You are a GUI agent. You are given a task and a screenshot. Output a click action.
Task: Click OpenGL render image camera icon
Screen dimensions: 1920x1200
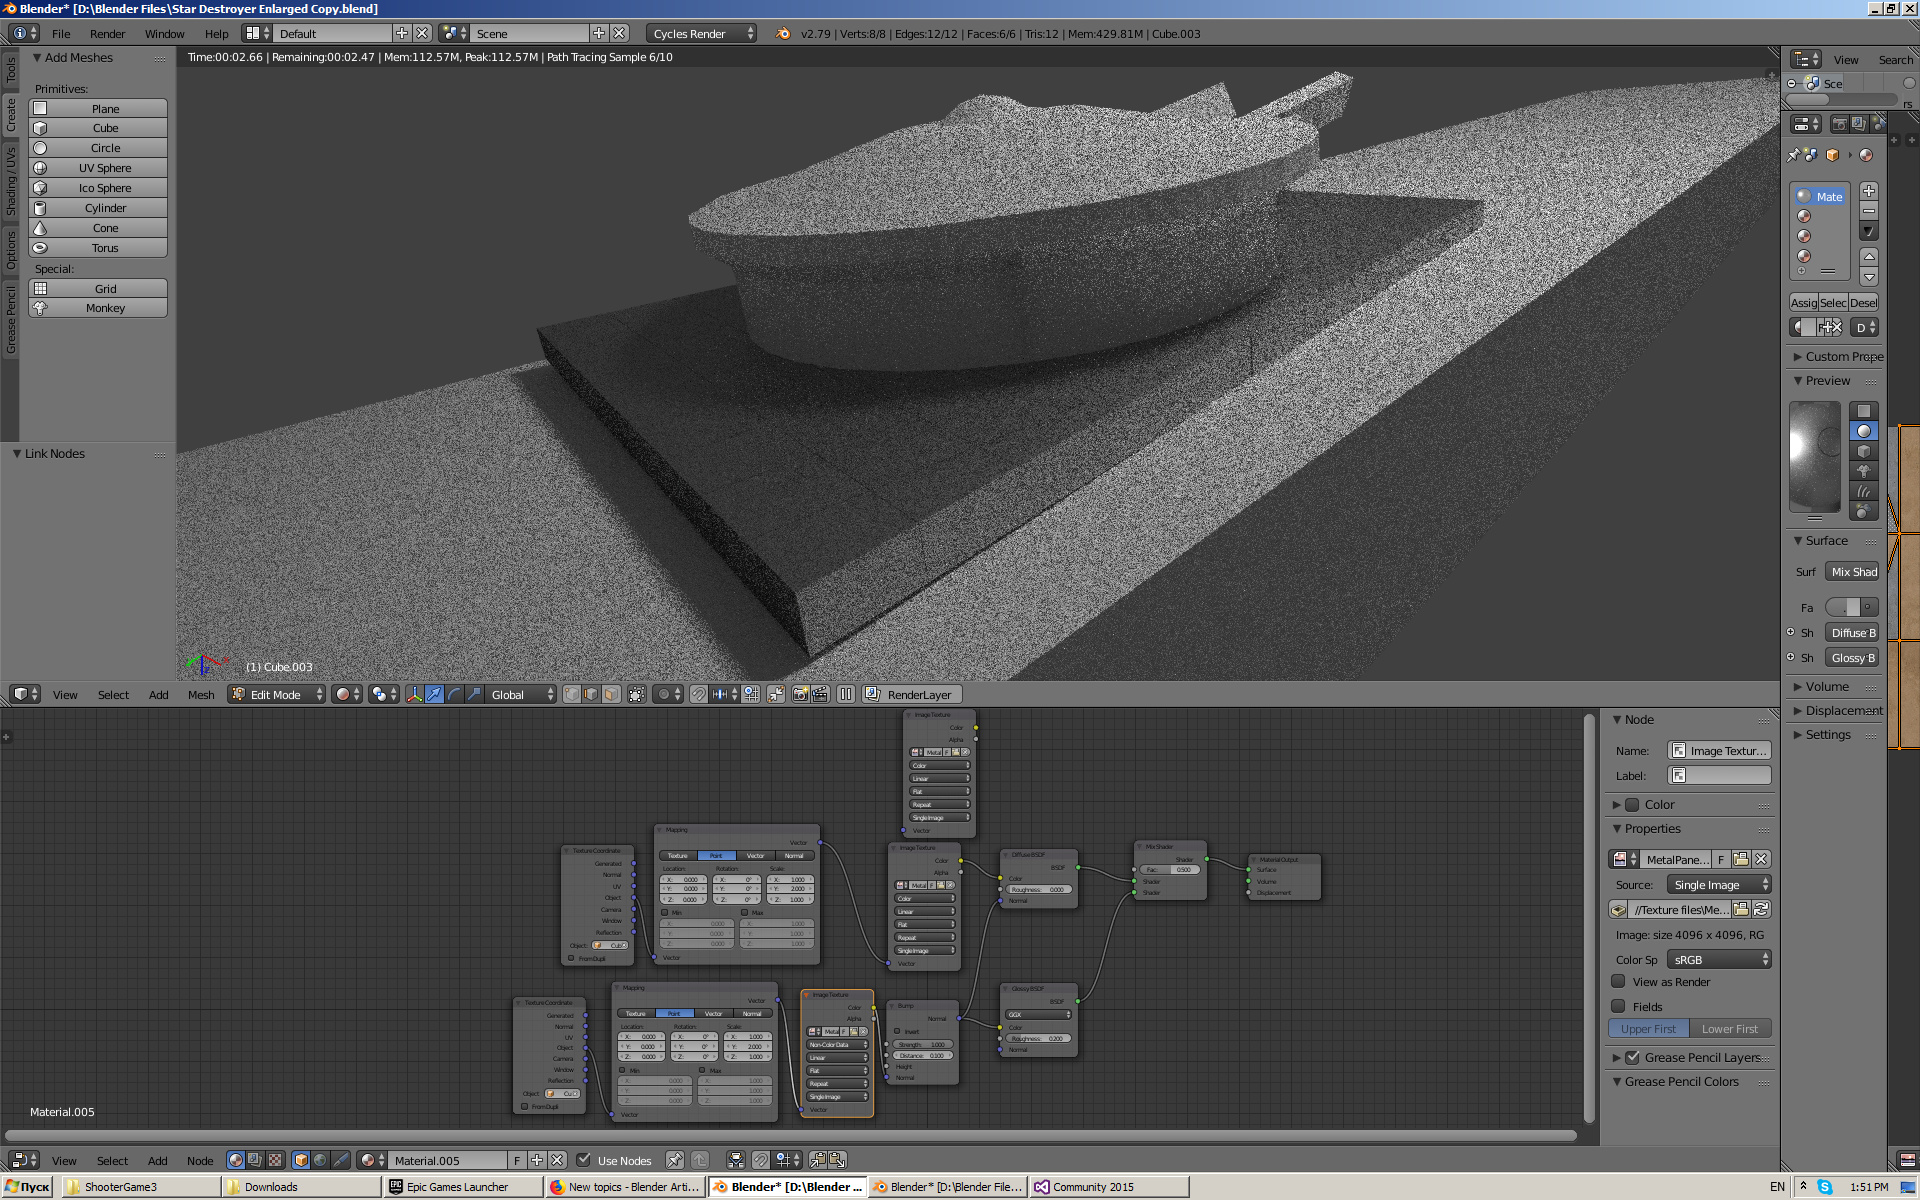pos(800,694)
